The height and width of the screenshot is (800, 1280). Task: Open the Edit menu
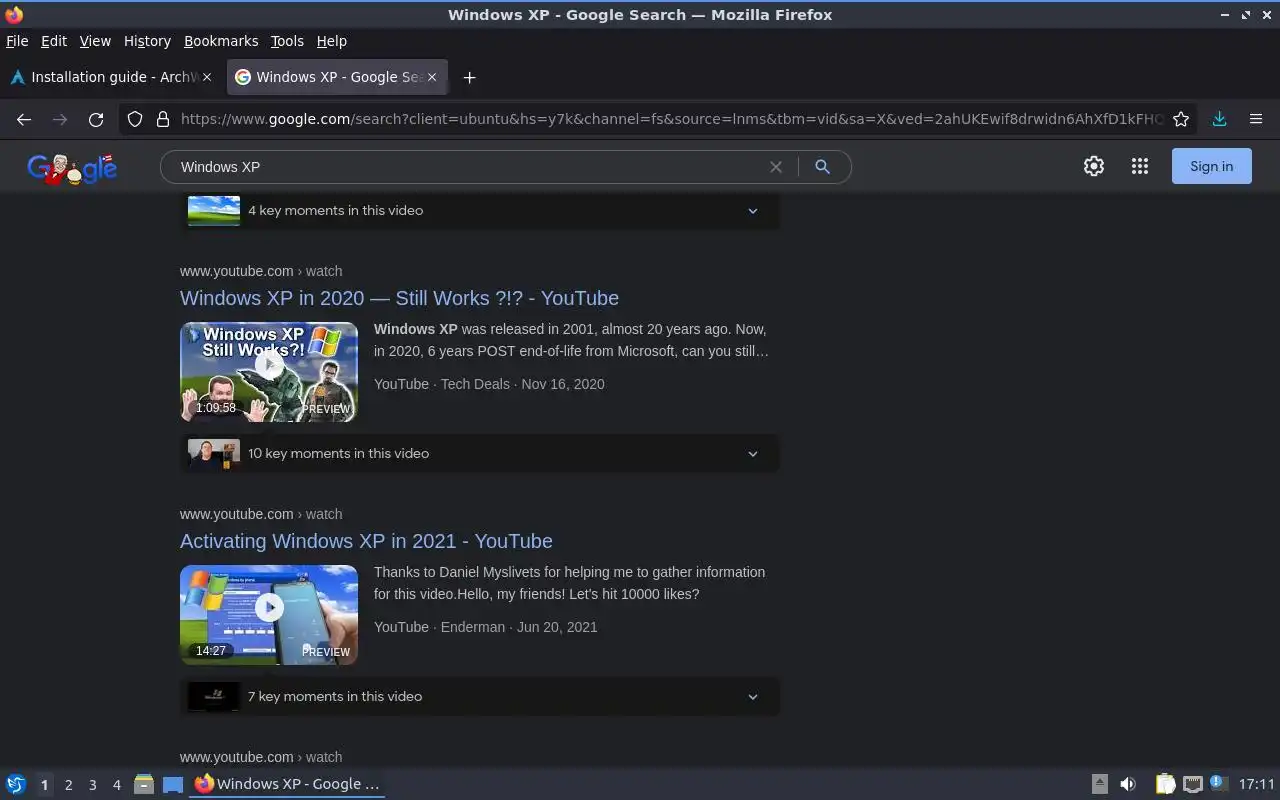[54, 41]
